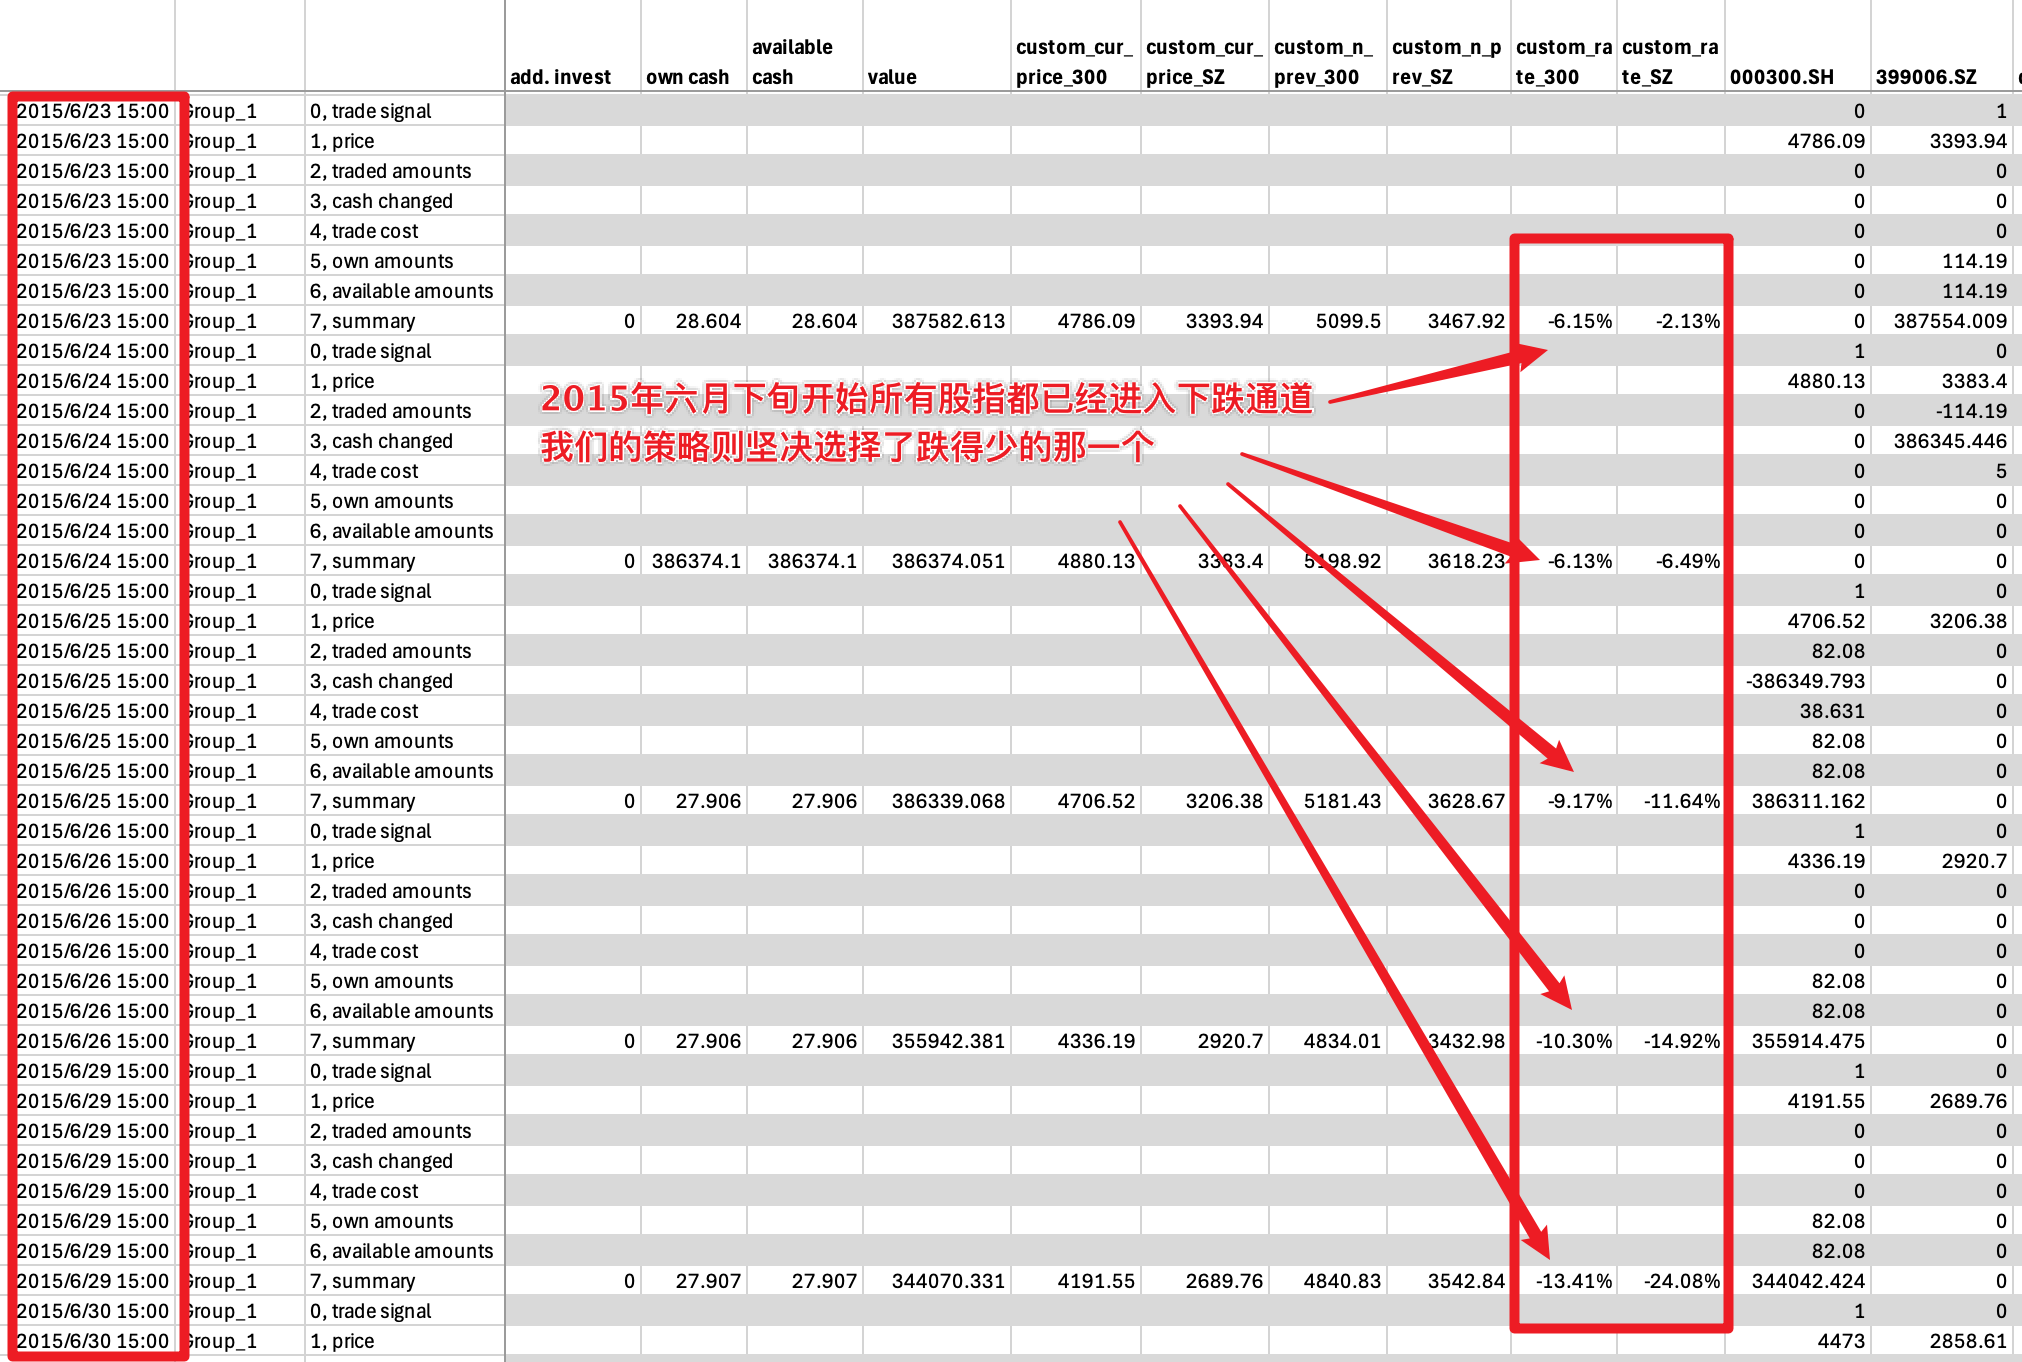
Task: Select '6, available amounts' label for 2015/6/29
Action: 401,1251
